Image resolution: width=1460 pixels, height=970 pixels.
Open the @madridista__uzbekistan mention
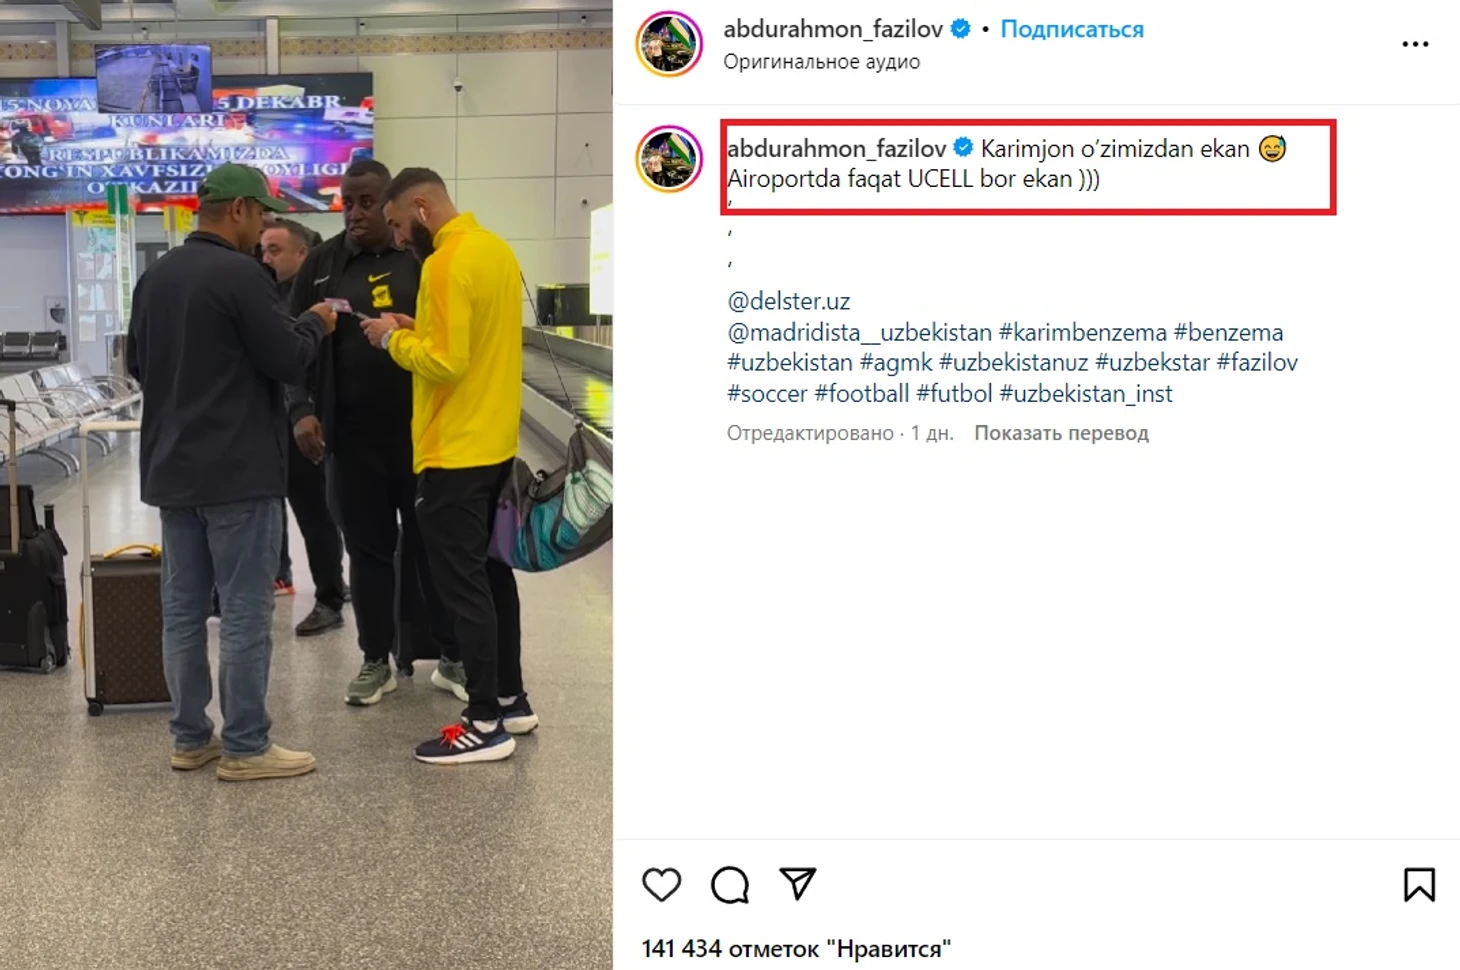tap(859, 332)
